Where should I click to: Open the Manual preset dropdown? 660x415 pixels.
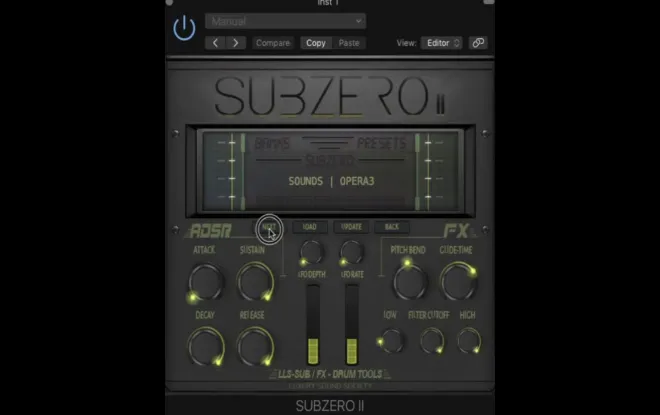(285, 21)
